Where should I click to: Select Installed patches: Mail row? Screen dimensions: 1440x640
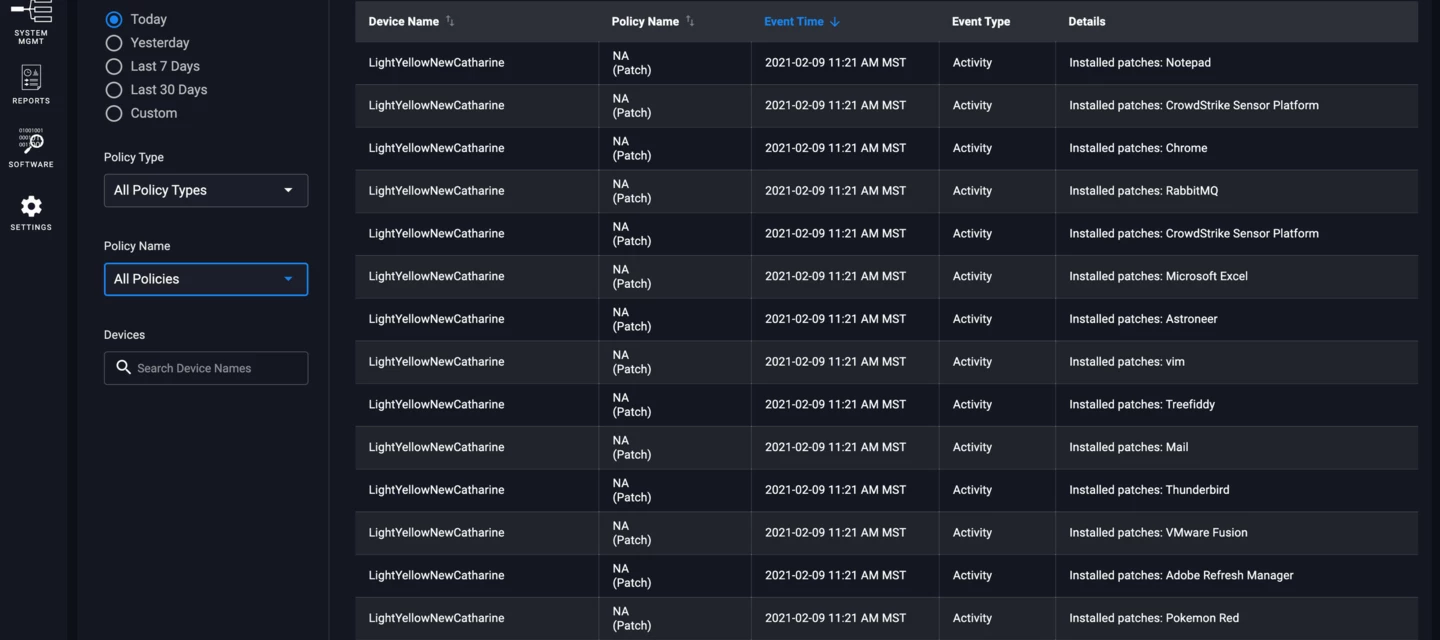[886, 447]
